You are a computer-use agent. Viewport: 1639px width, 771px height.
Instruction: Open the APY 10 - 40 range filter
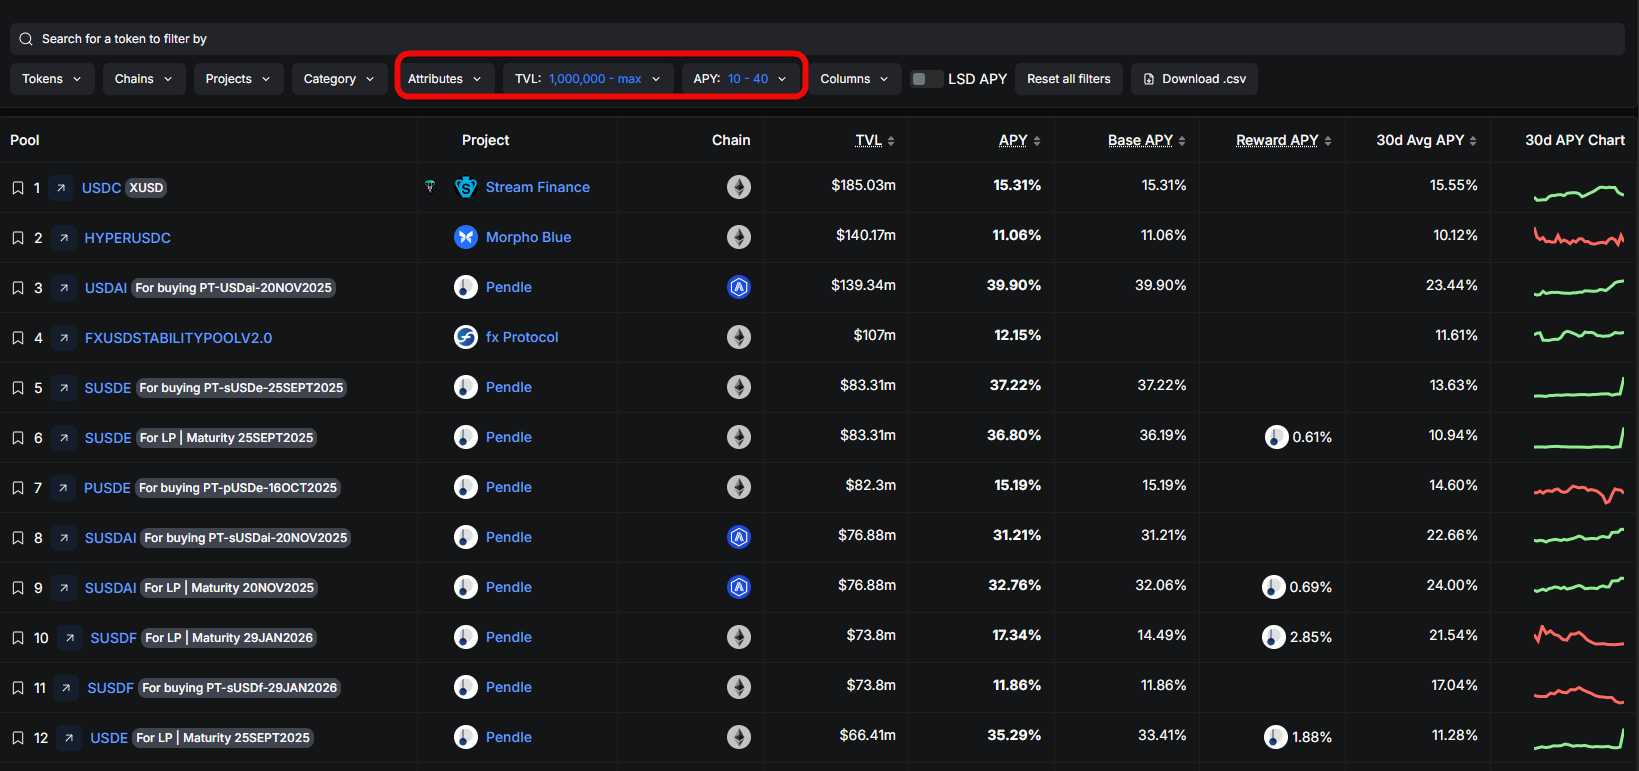click(x=740, y=79)
